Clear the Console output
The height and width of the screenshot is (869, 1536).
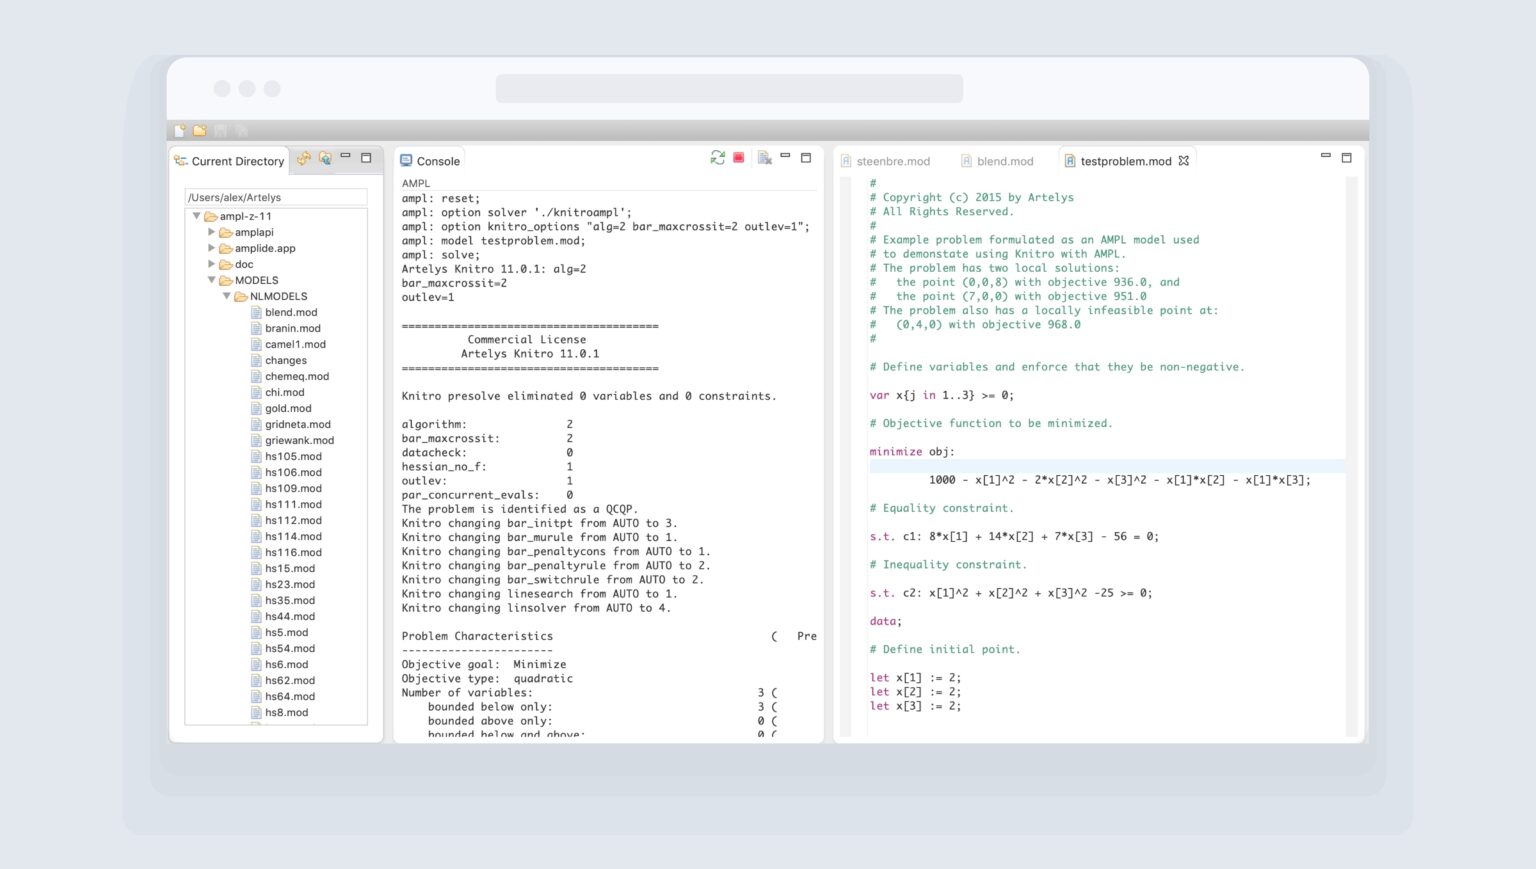(764, 157)
